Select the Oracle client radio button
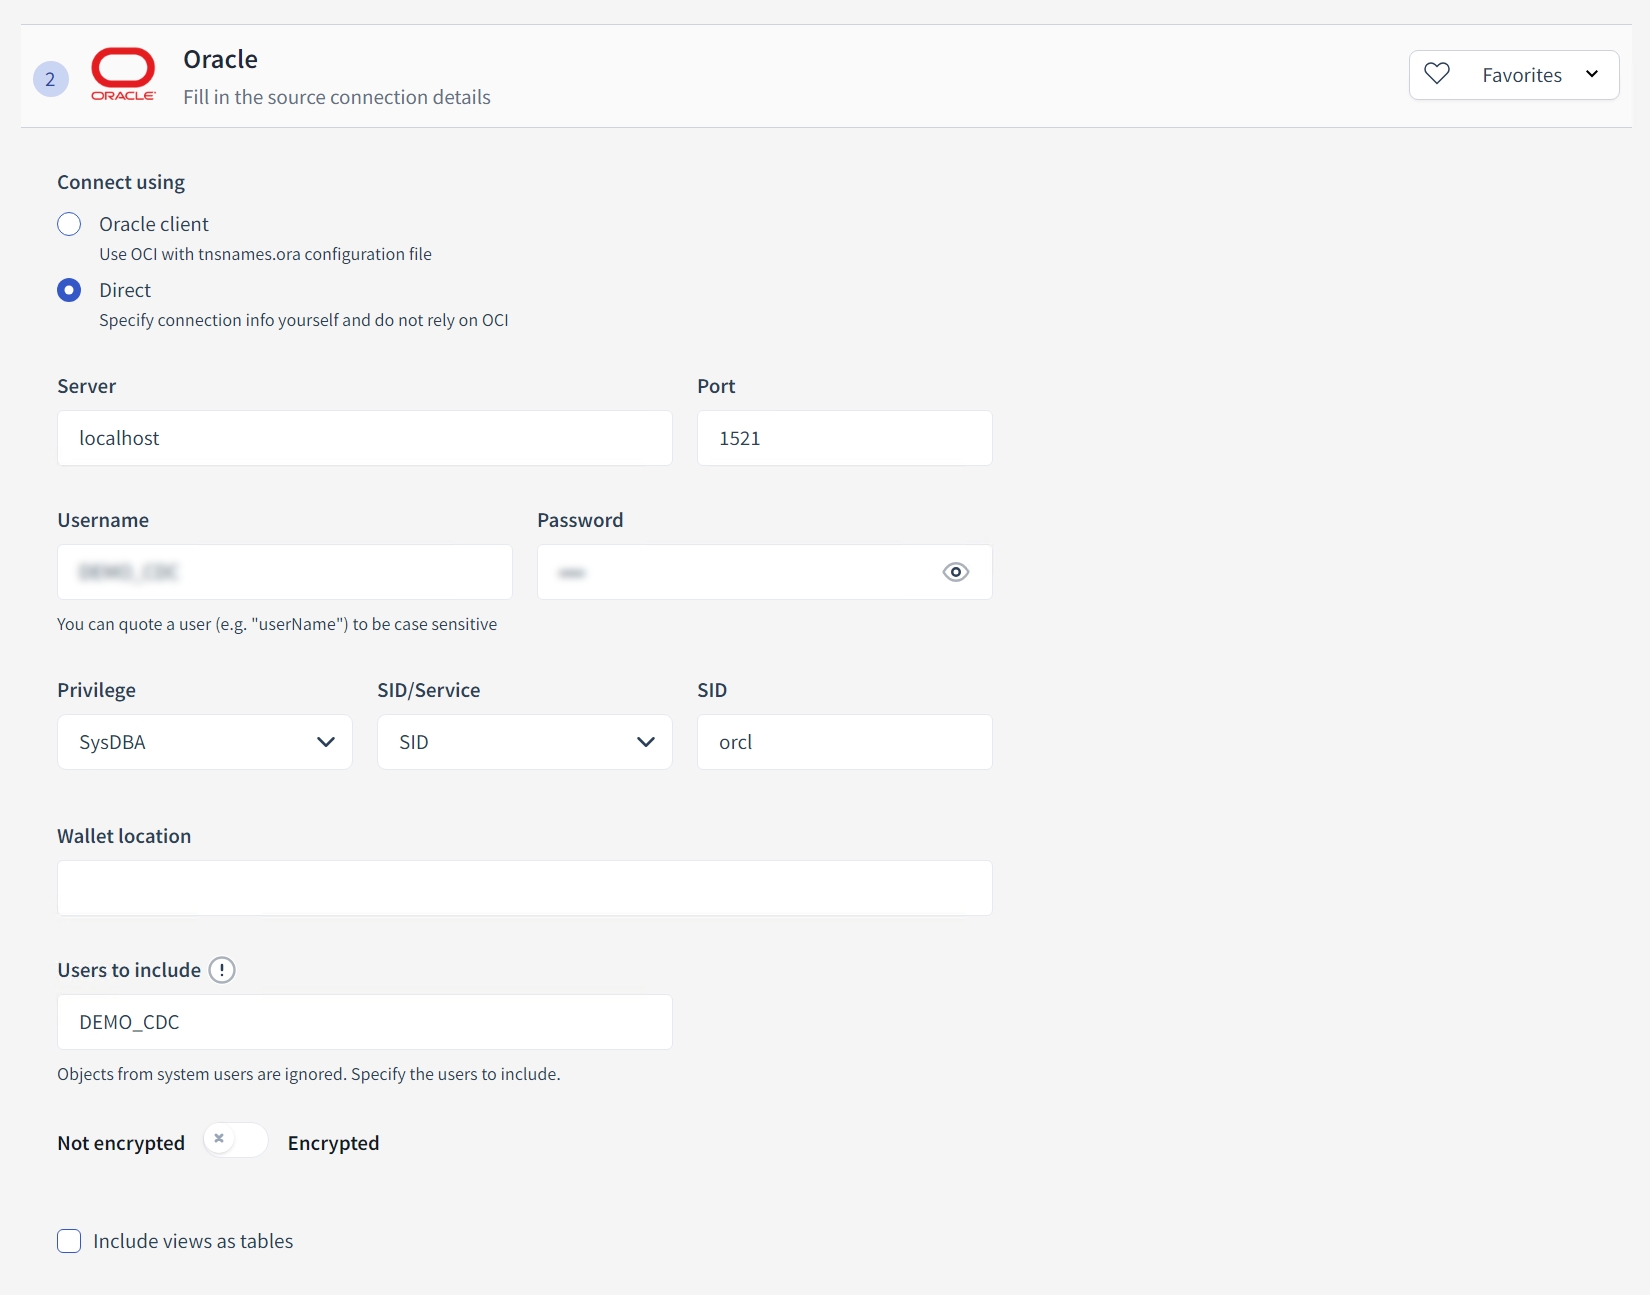The height and width of the screenshot is (1295, 1650). 69,224
